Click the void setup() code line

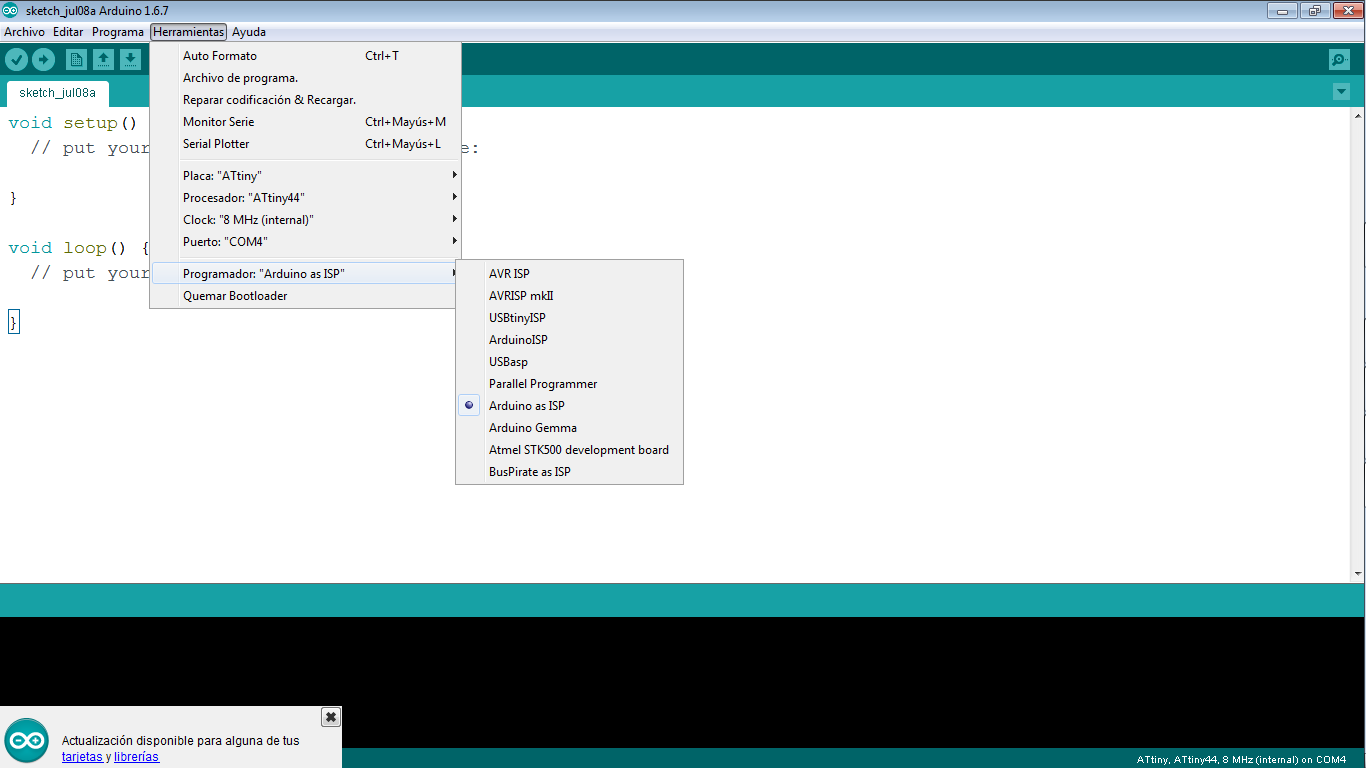pyautogui.click(x=72, y=123)
